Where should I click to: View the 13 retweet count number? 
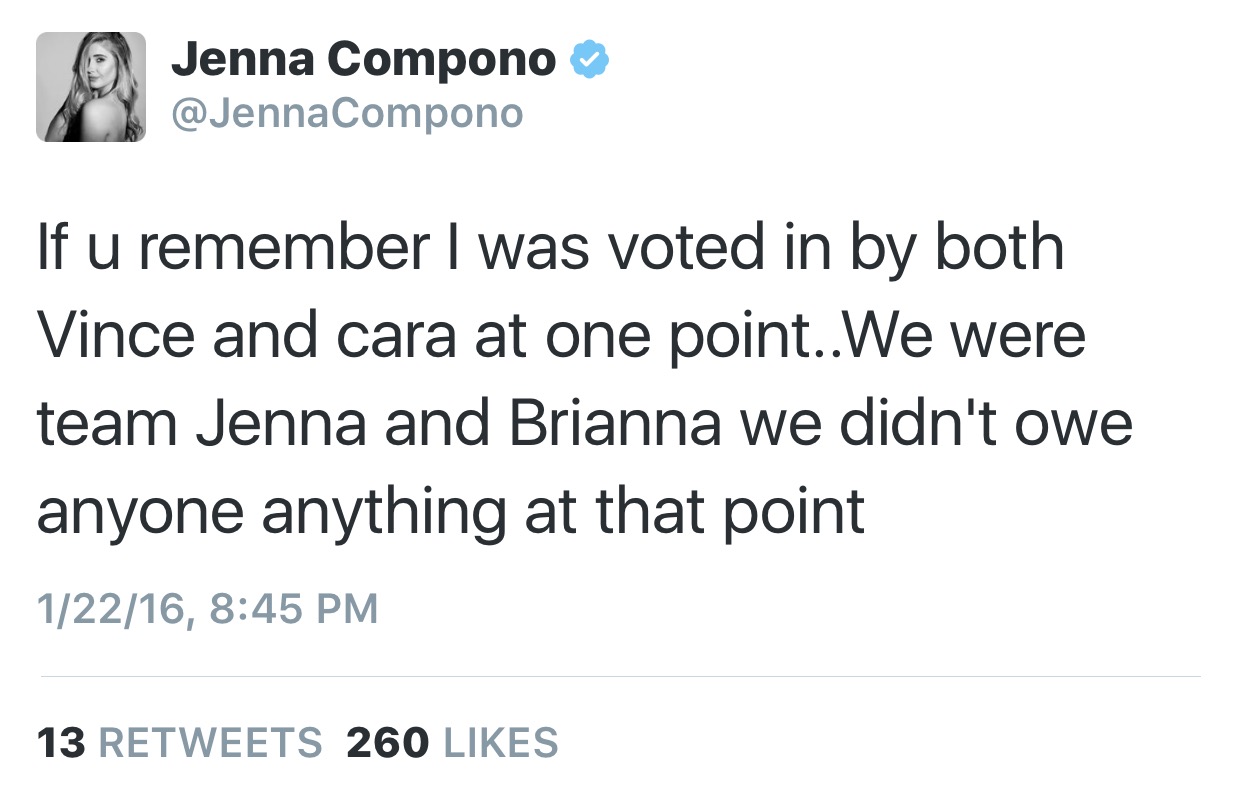click(61, 743)
